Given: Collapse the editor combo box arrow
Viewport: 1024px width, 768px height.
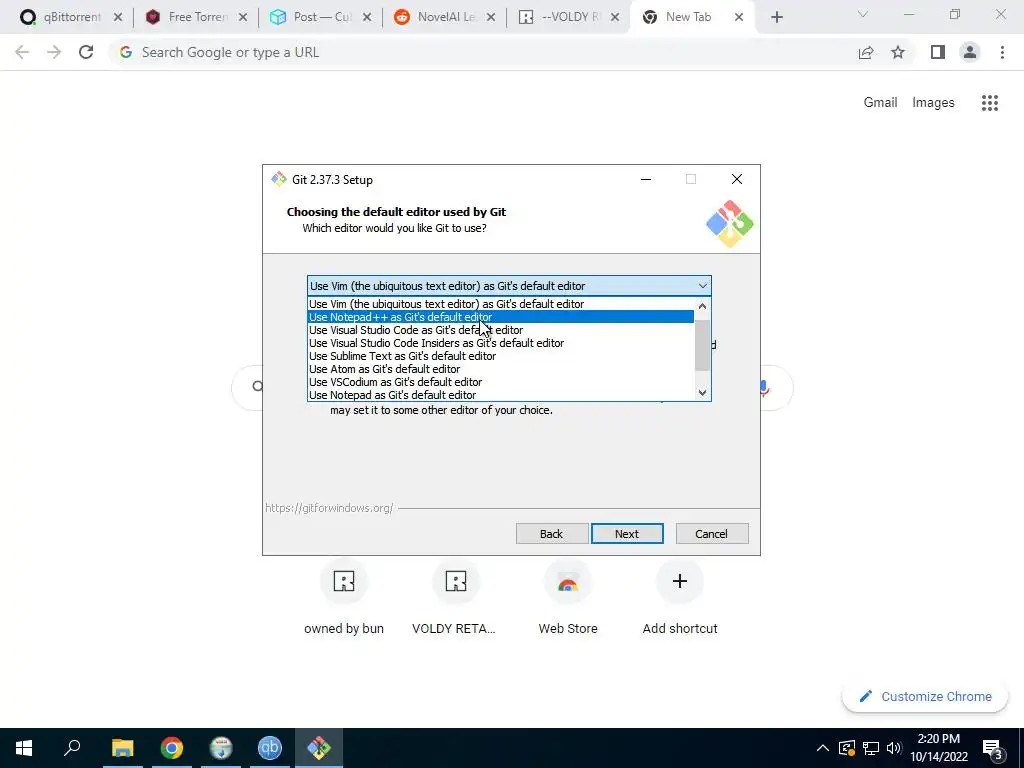Looking at the screenshot, I should click(x=702, y=285).
